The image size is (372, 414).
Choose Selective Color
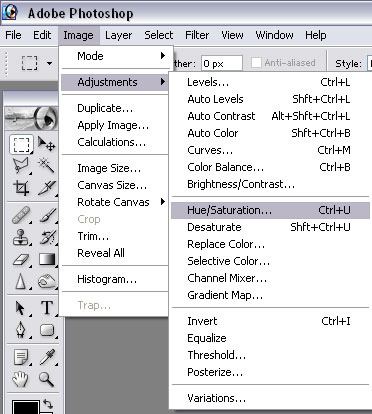point(270,261)
